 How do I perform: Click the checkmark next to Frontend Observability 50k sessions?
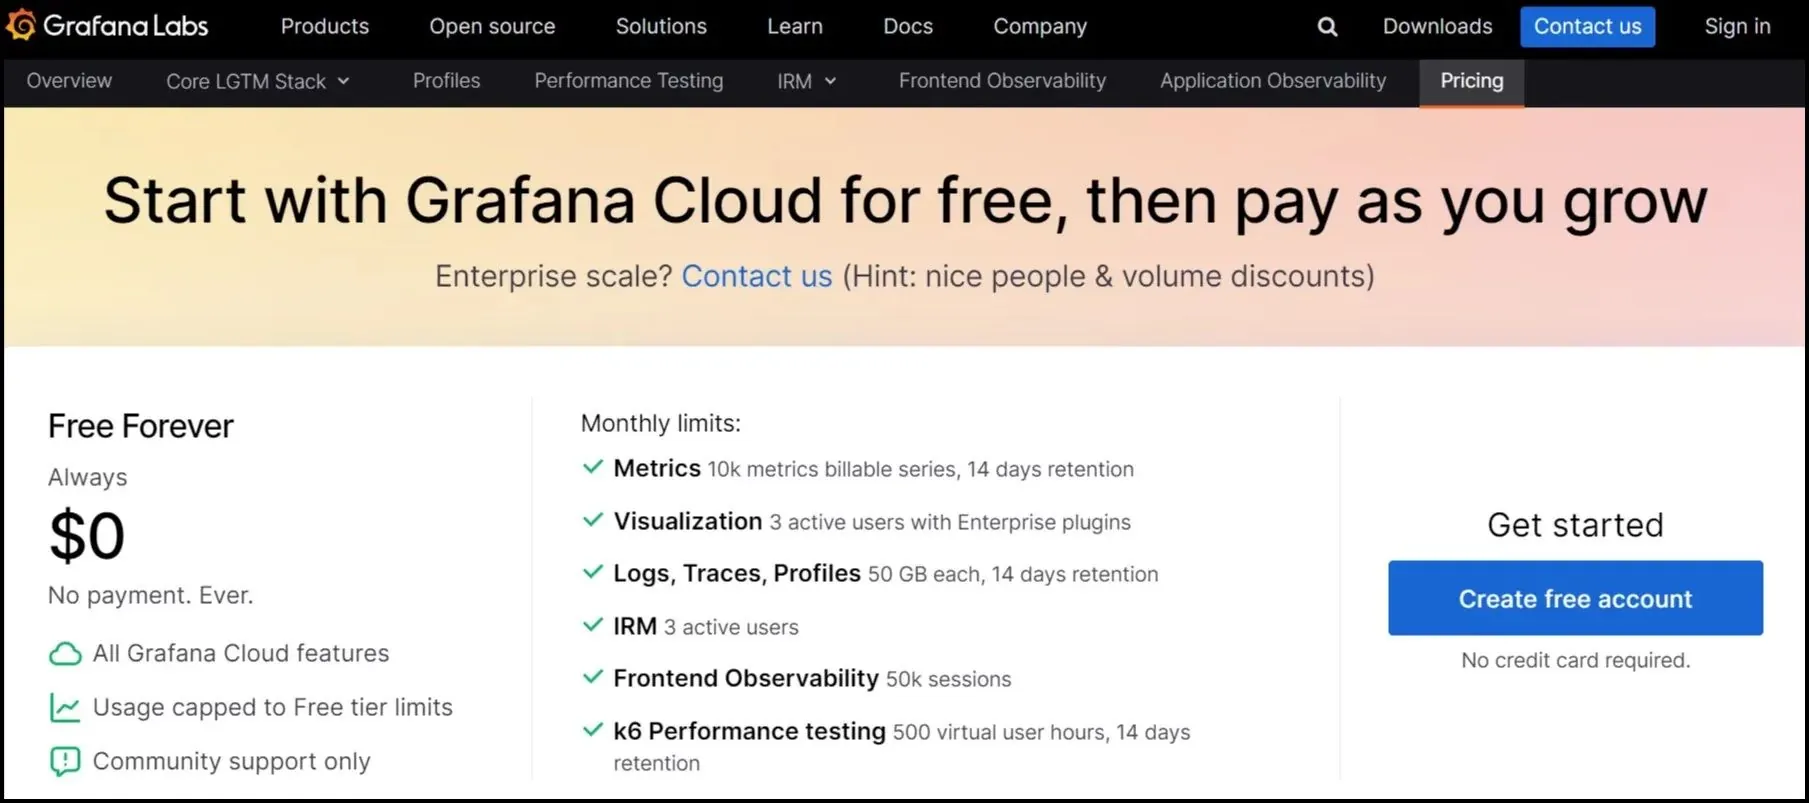[x=593, y=677]
